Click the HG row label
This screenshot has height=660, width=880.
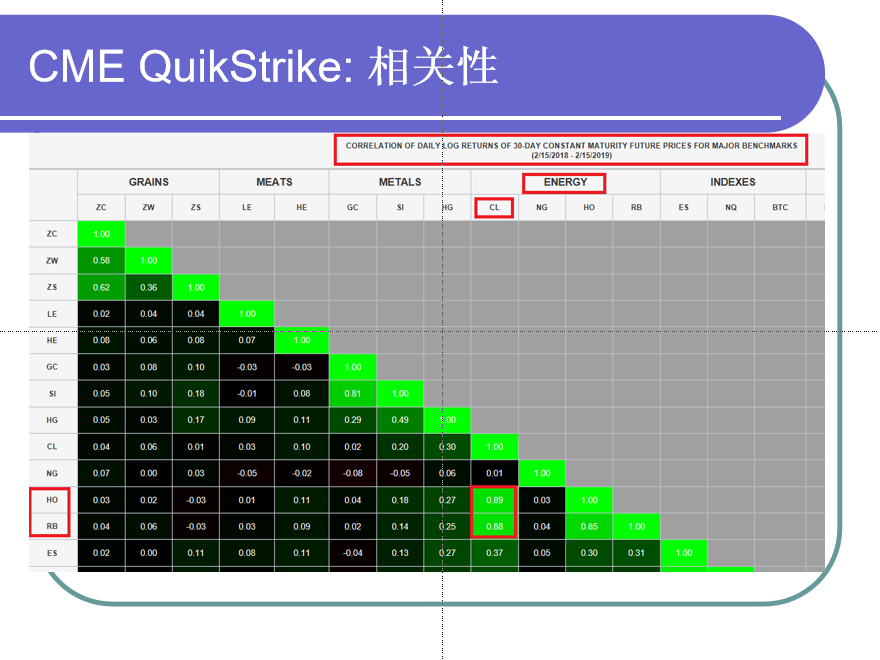[52, 420]
